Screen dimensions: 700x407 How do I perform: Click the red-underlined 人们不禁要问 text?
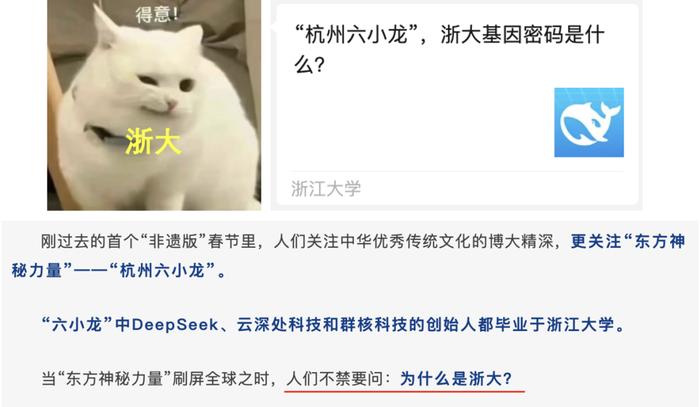334,379
